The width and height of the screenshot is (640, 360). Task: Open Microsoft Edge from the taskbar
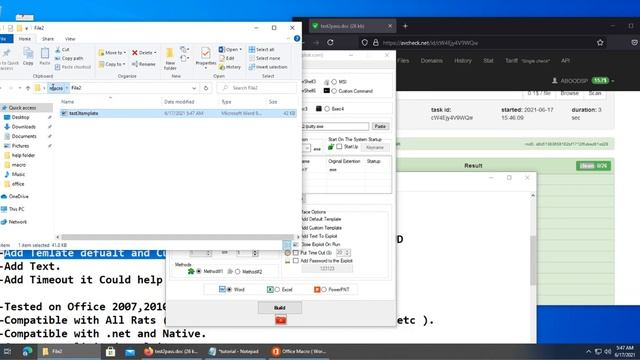(27, 351)
